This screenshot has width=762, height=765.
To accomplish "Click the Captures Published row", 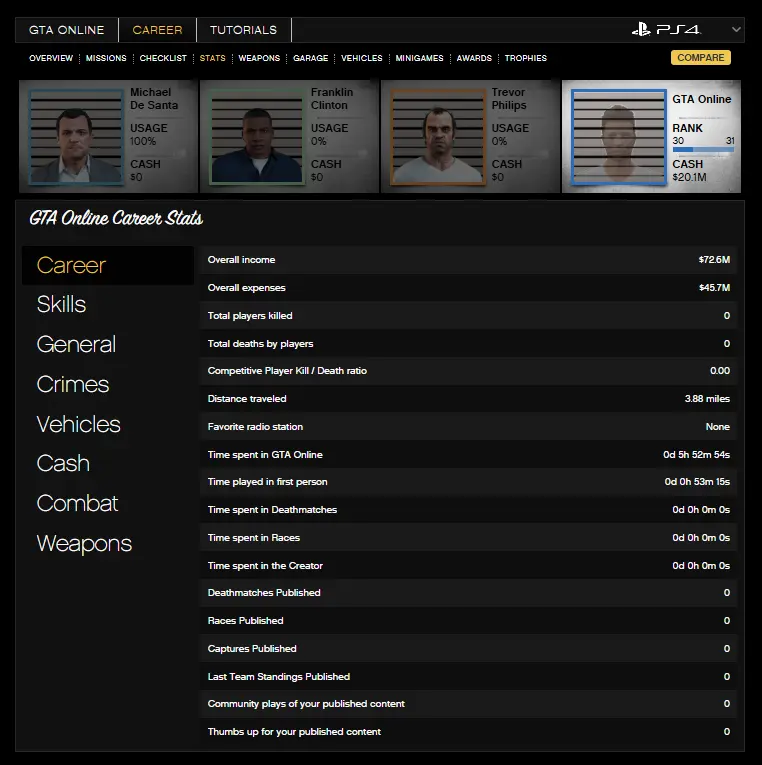I will [468, 648].
